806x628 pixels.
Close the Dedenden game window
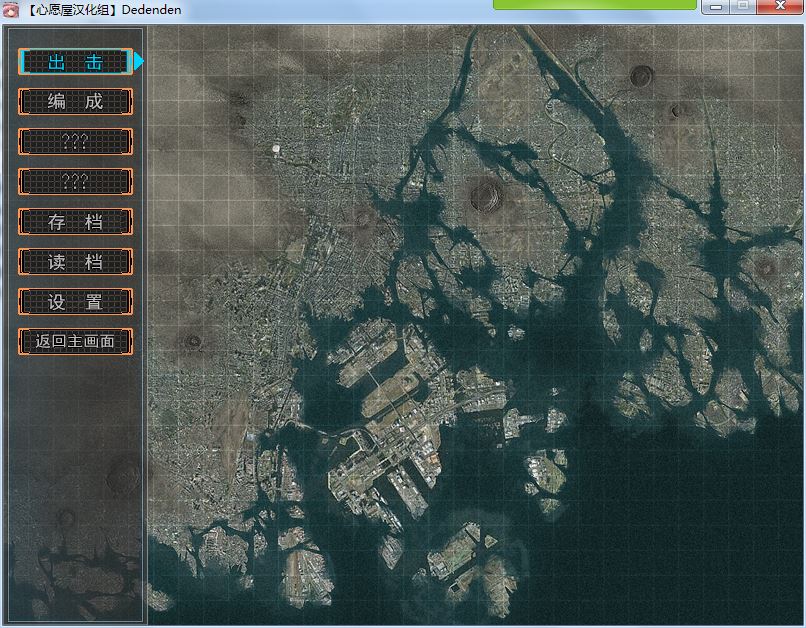click(778, 7)
